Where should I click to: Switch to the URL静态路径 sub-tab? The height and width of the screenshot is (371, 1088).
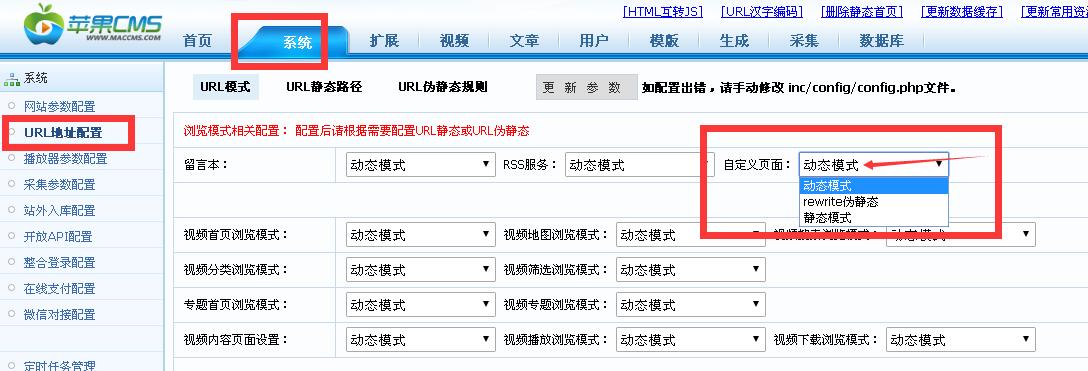coord(324,87)
